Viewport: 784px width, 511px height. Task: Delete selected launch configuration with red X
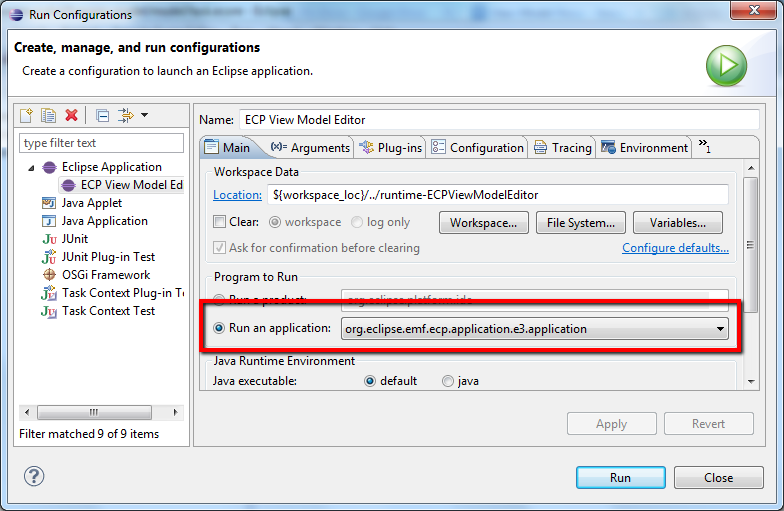[72, 116]
